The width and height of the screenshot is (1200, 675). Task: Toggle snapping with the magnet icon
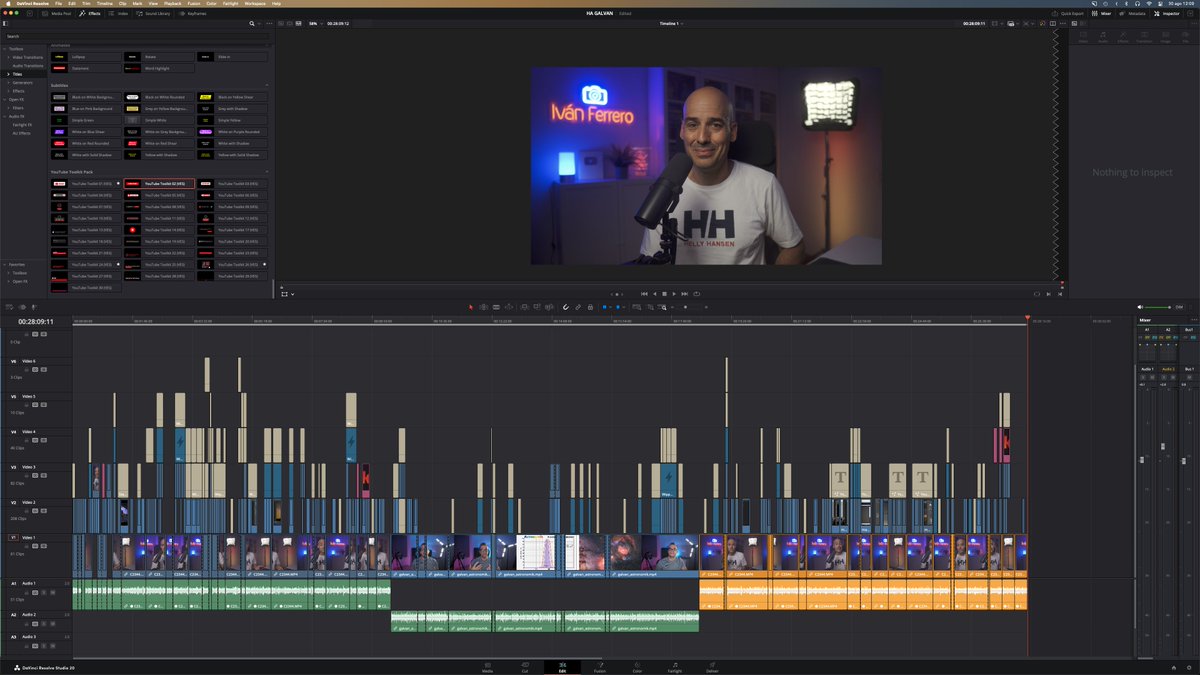[x=566, y=307]
